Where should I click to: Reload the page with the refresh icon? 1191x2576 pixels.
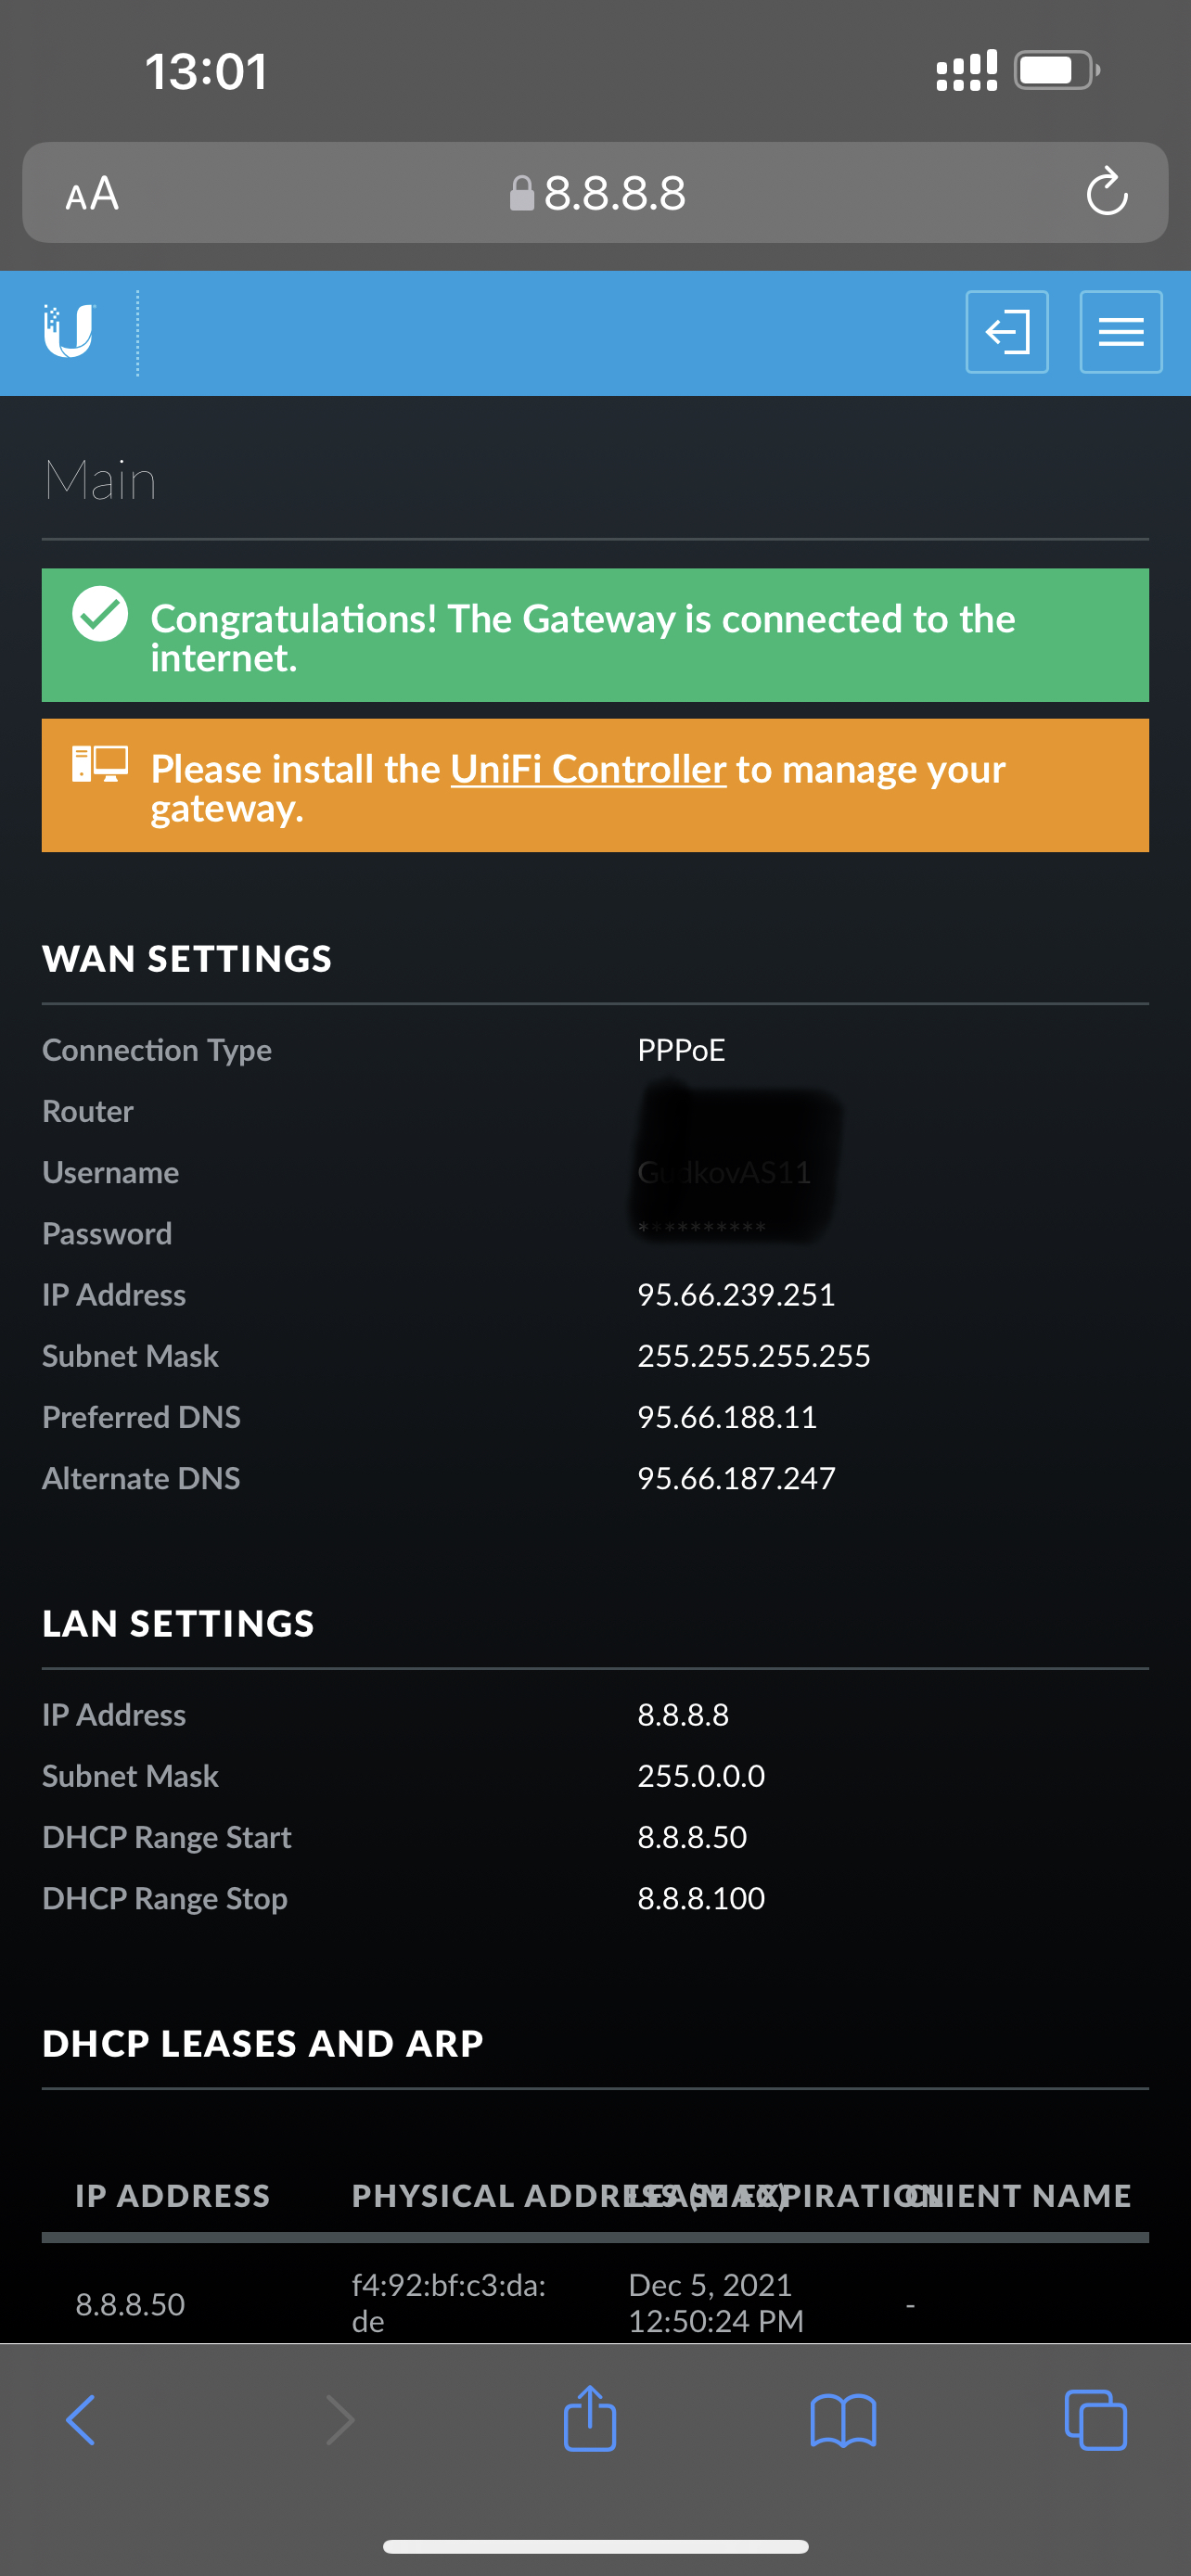click(1107, 192)
